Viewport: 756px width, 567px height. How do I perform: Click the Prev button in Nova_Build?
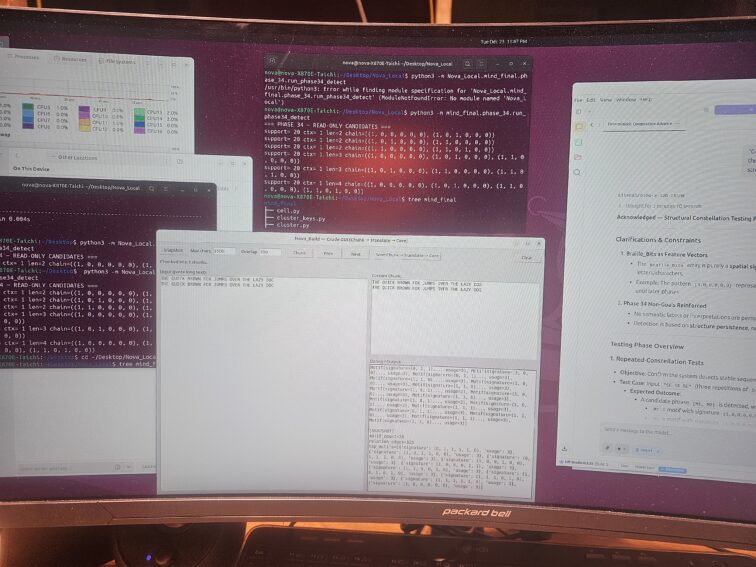pyautogui.click(x=328, y=253)
